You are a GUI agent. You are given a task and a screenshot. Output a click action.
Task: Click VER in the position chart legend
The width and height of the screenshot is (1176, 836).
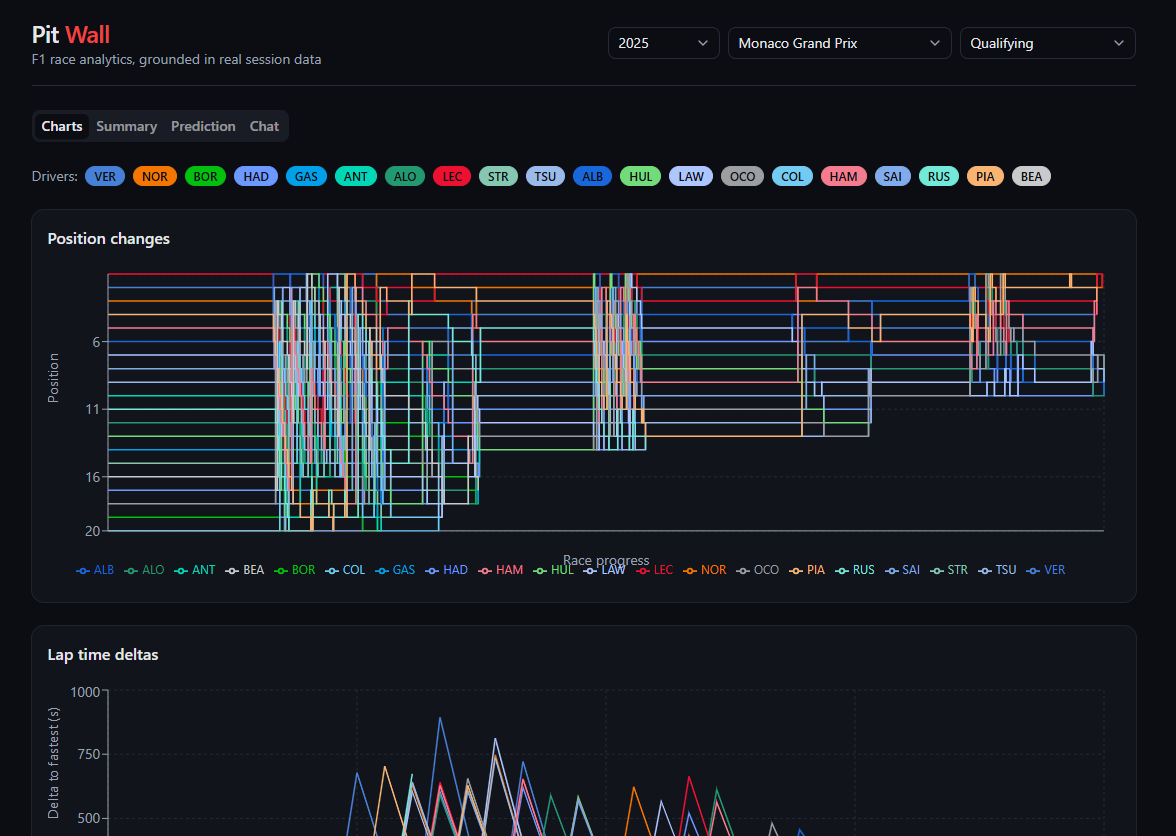click(x=1046, y=570)
